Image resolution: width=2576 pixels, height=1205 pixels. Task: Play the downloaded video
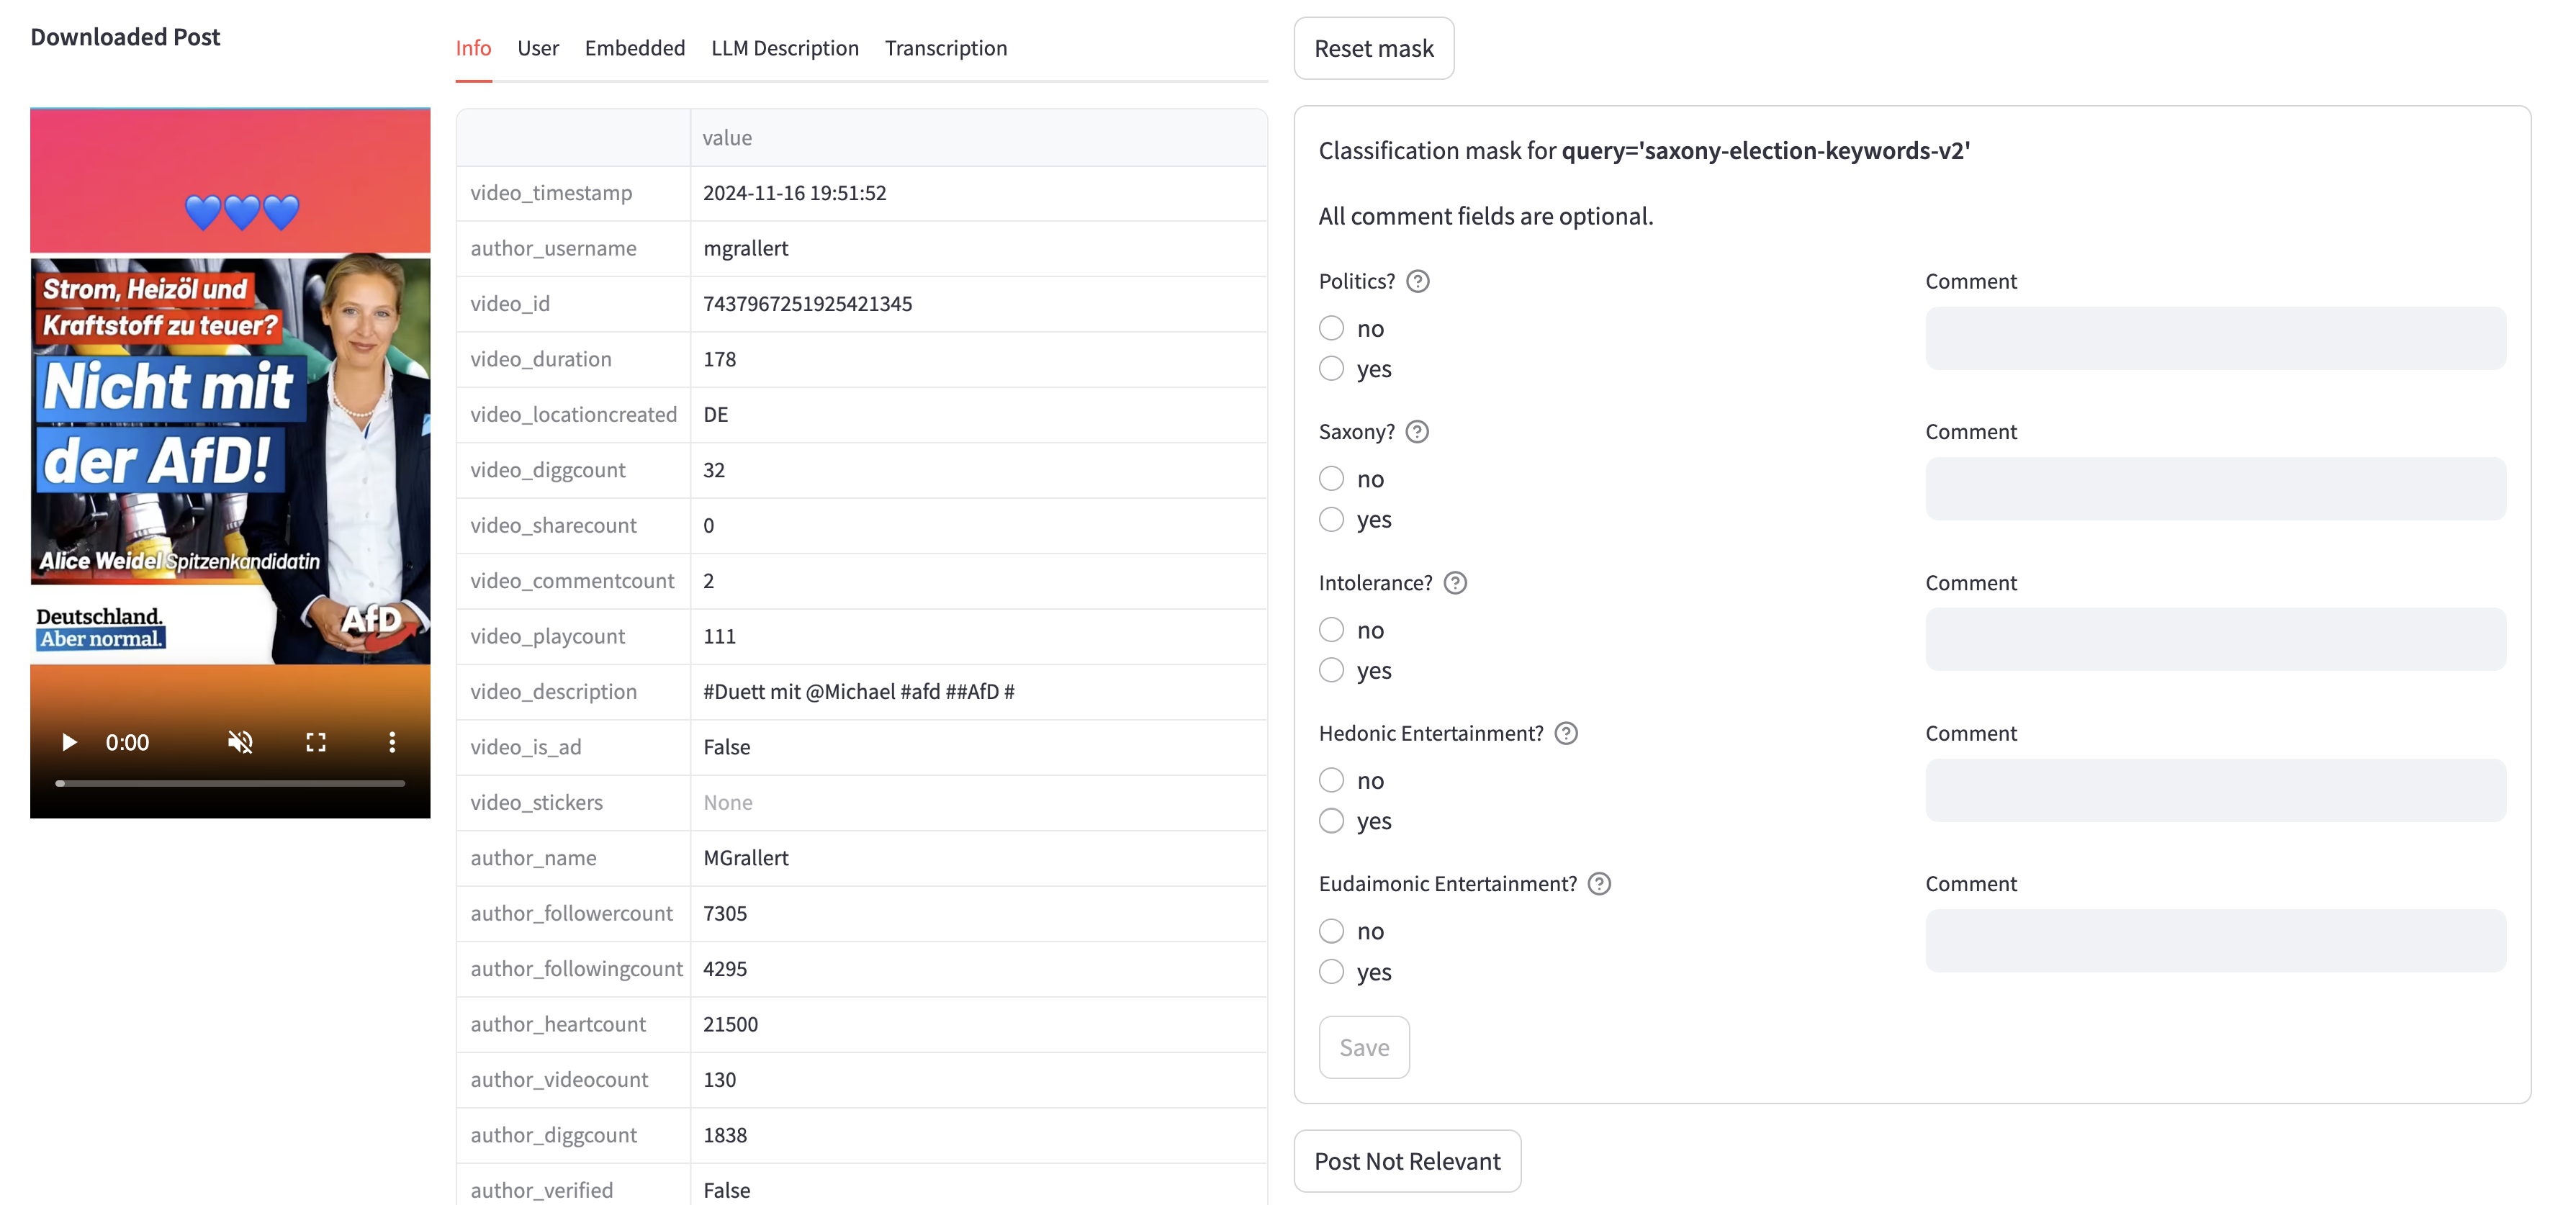pyautogui.click(x=69, y=742)
